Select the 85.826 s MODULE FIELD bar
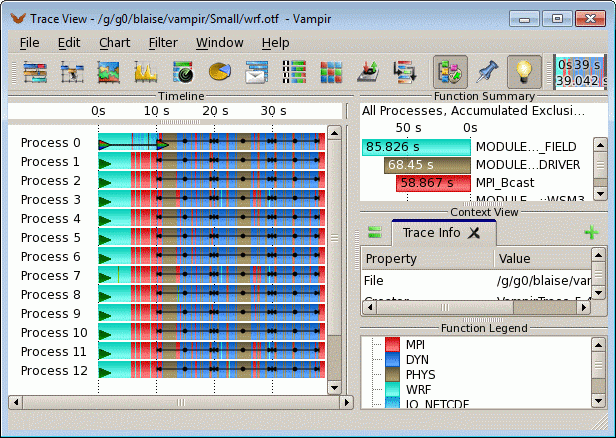The height and width of the screenshot is (438, 616). point(416,147)
